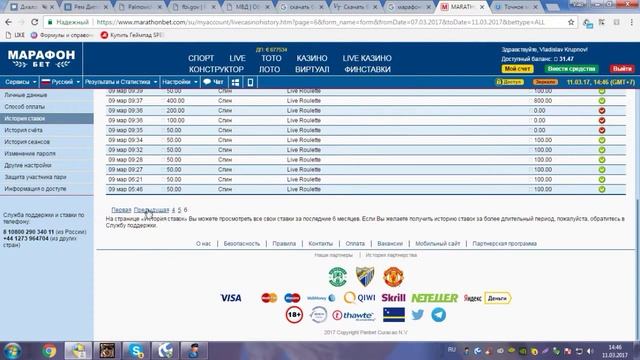The image size is (640, 360).
Task: Open the ФИНСТАВКИ section
Action: click(367, 69)
